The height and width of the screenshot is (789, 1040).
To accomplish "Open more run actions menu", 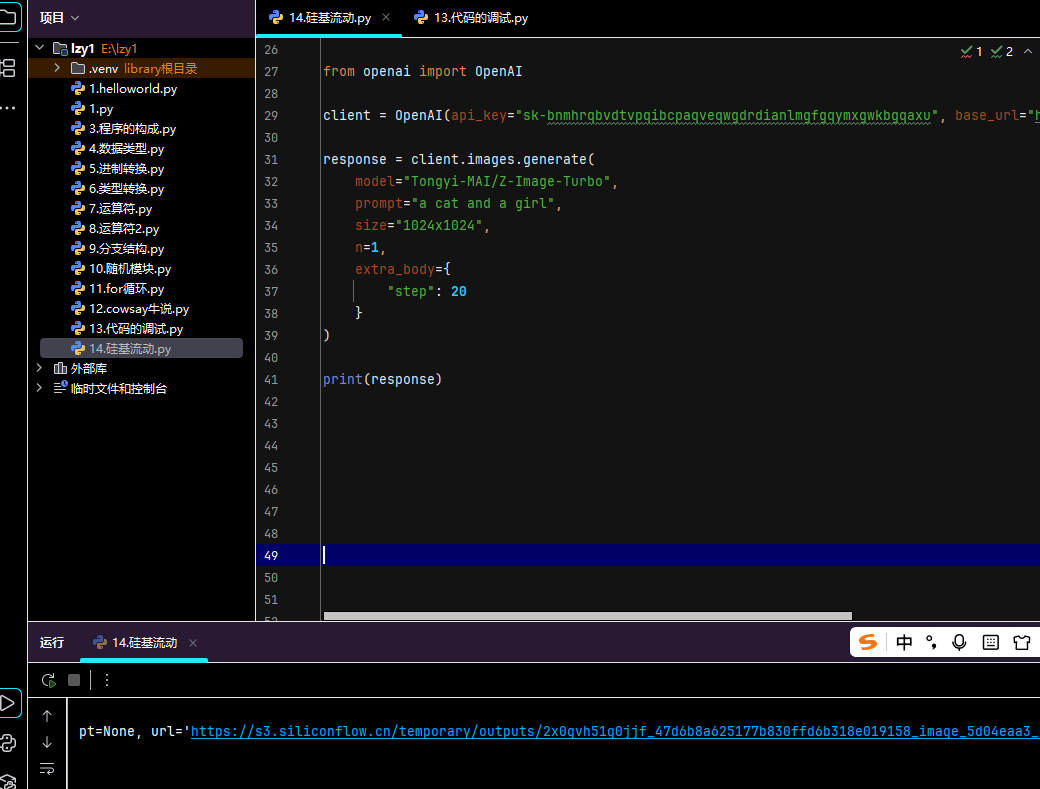I will (107, 680).
